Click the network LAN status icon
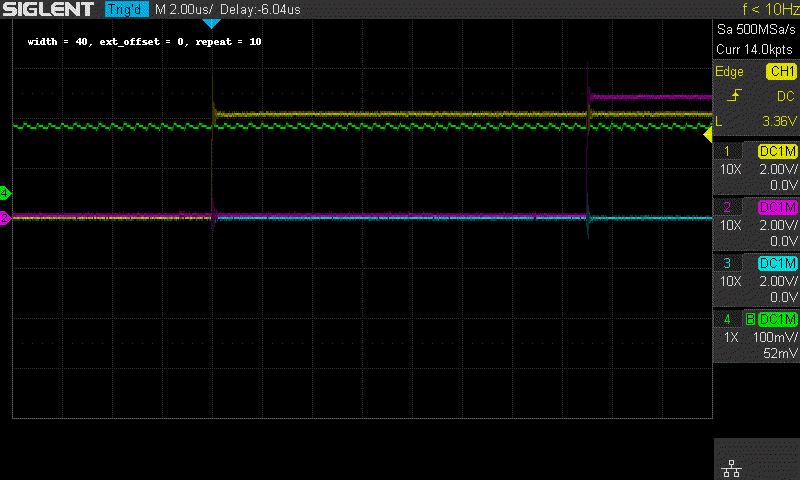Screen dimensions: 800x480 [x=732, y=468]
